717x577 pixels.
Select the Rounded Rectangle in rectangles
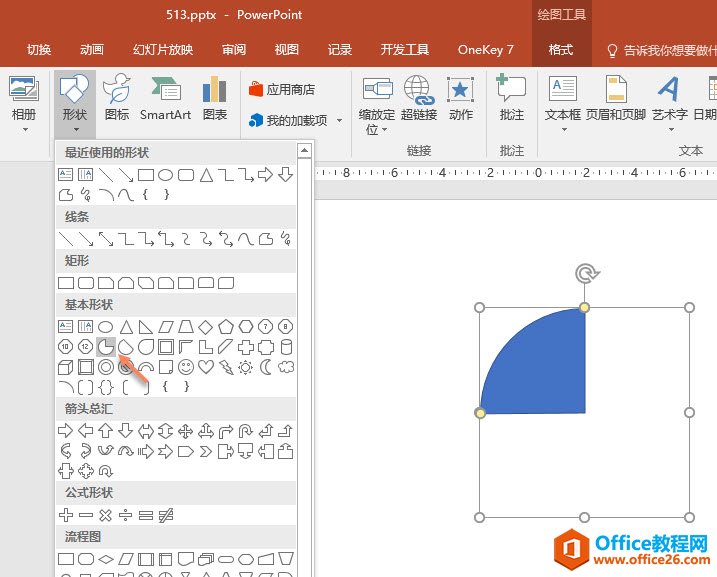86,283
